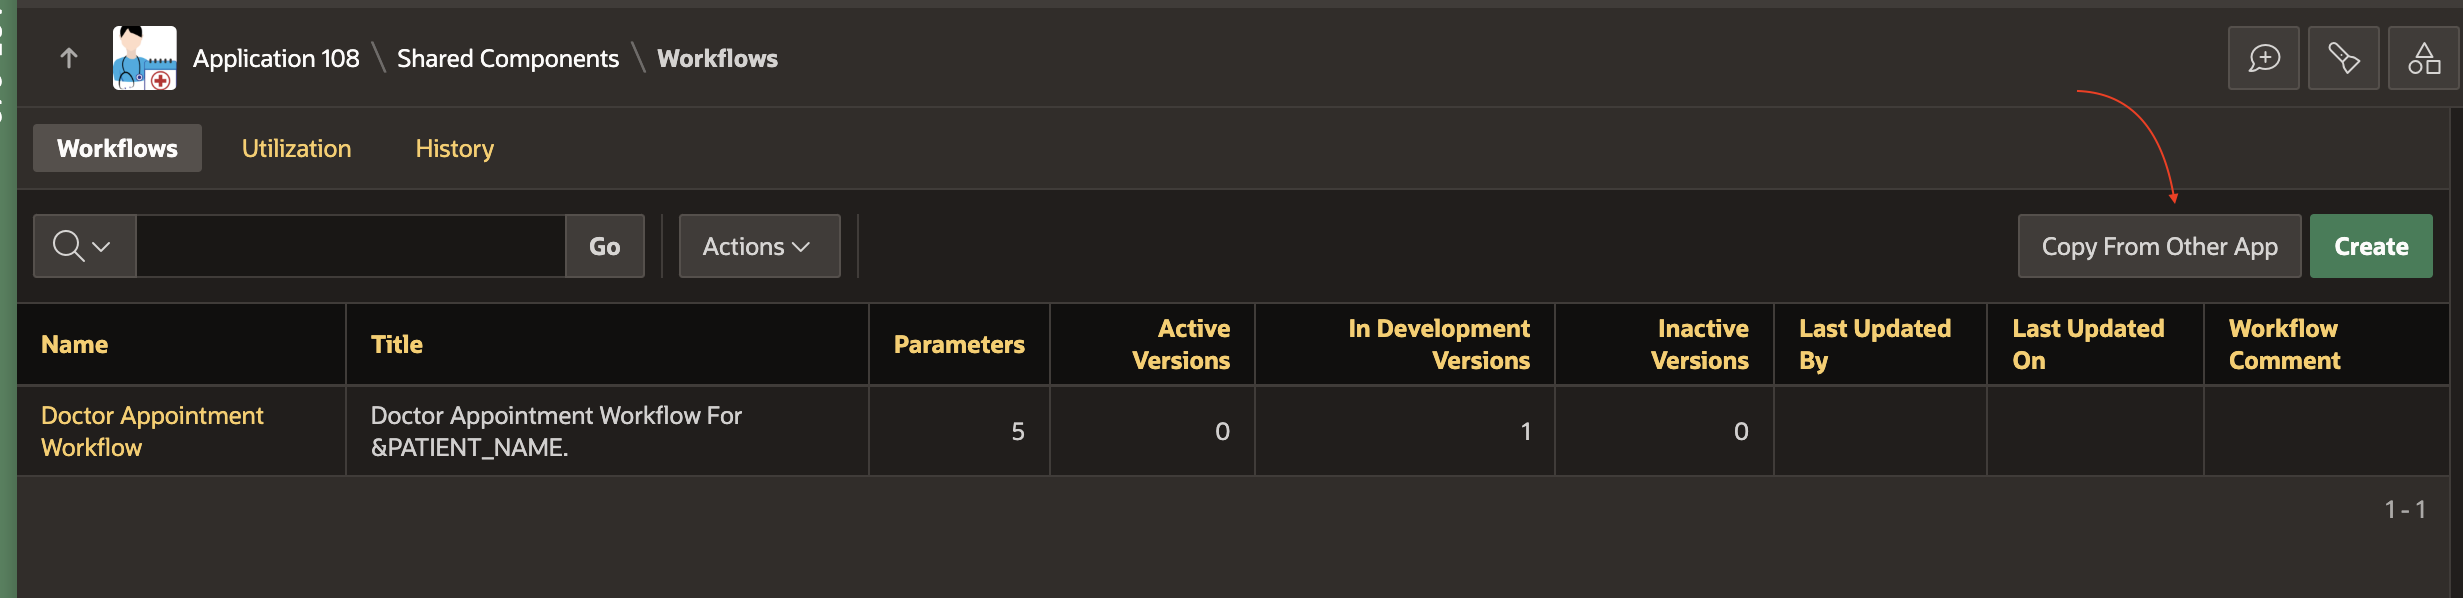Click the up arrow navigation icon
Viewport: 2463px width, 598px height.
pos(69,58)
